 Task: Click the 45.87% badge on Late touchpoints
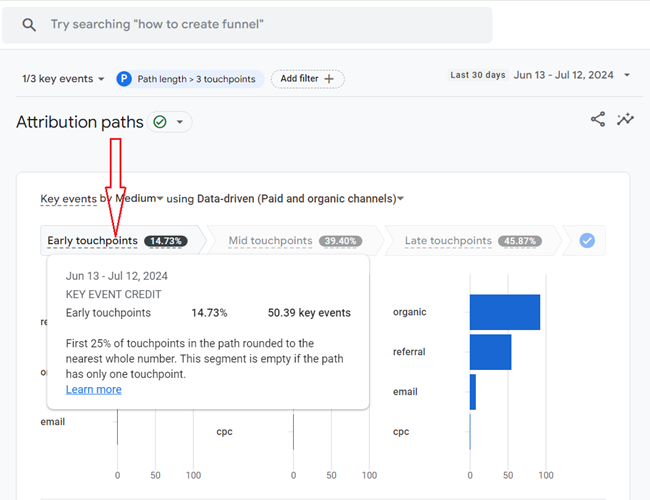click(x=520, y=241)
